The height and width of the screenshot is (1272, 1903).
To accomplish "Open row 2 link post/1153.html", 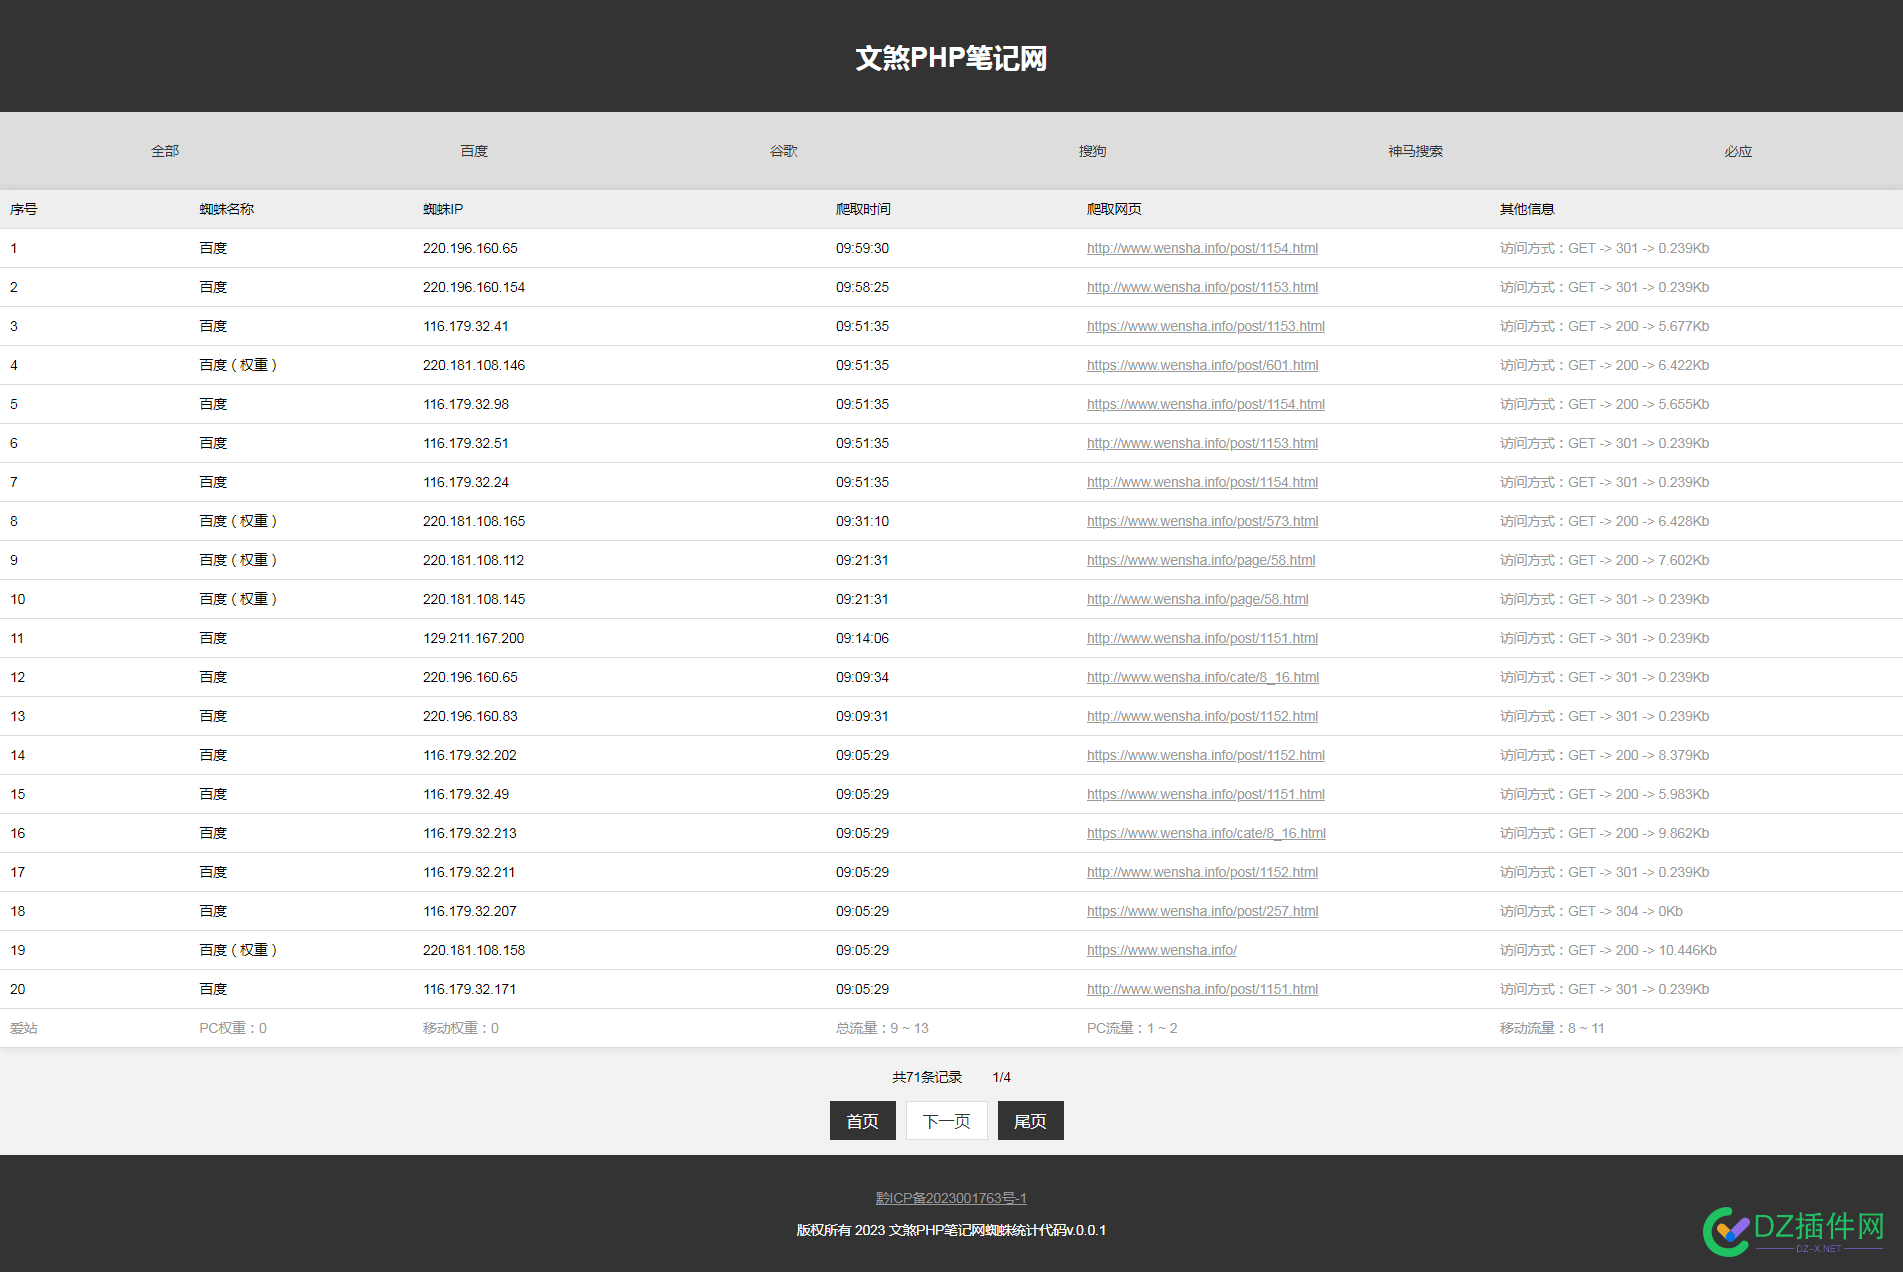I will click(x=1202, y=287).
